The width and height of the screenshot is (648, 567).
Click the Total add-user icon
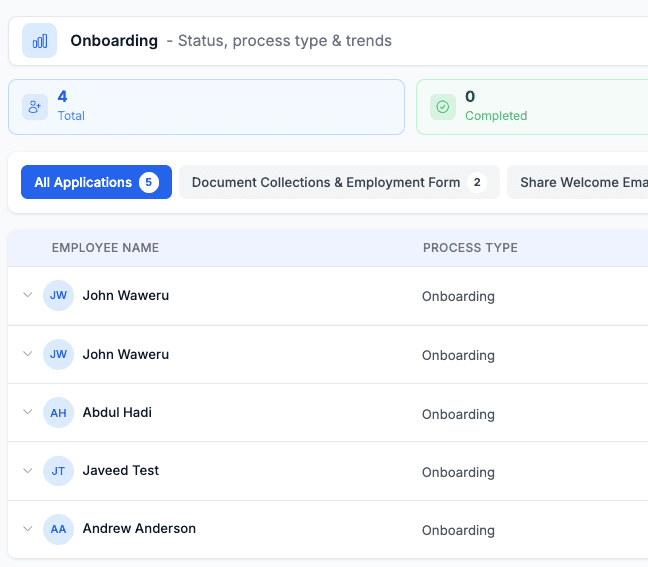click(x=35, y=107)
